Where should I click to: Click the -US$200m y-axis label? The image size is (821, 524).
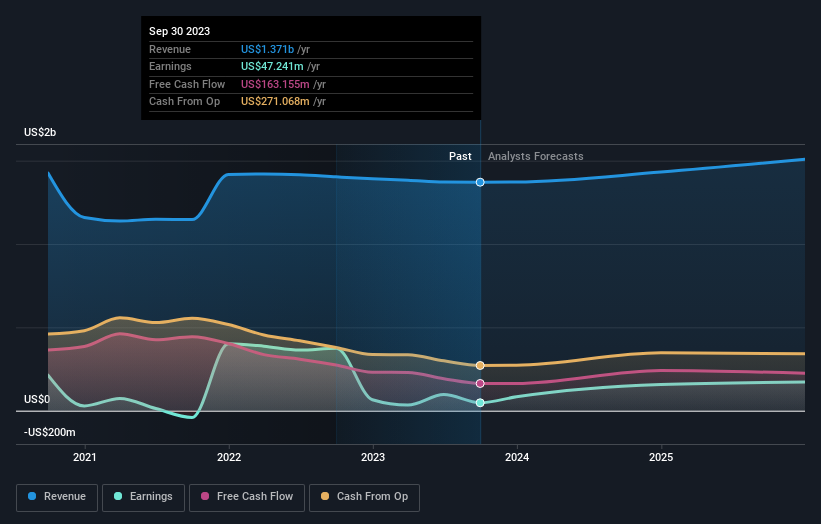pyautogui.click(x=50, y=432)
